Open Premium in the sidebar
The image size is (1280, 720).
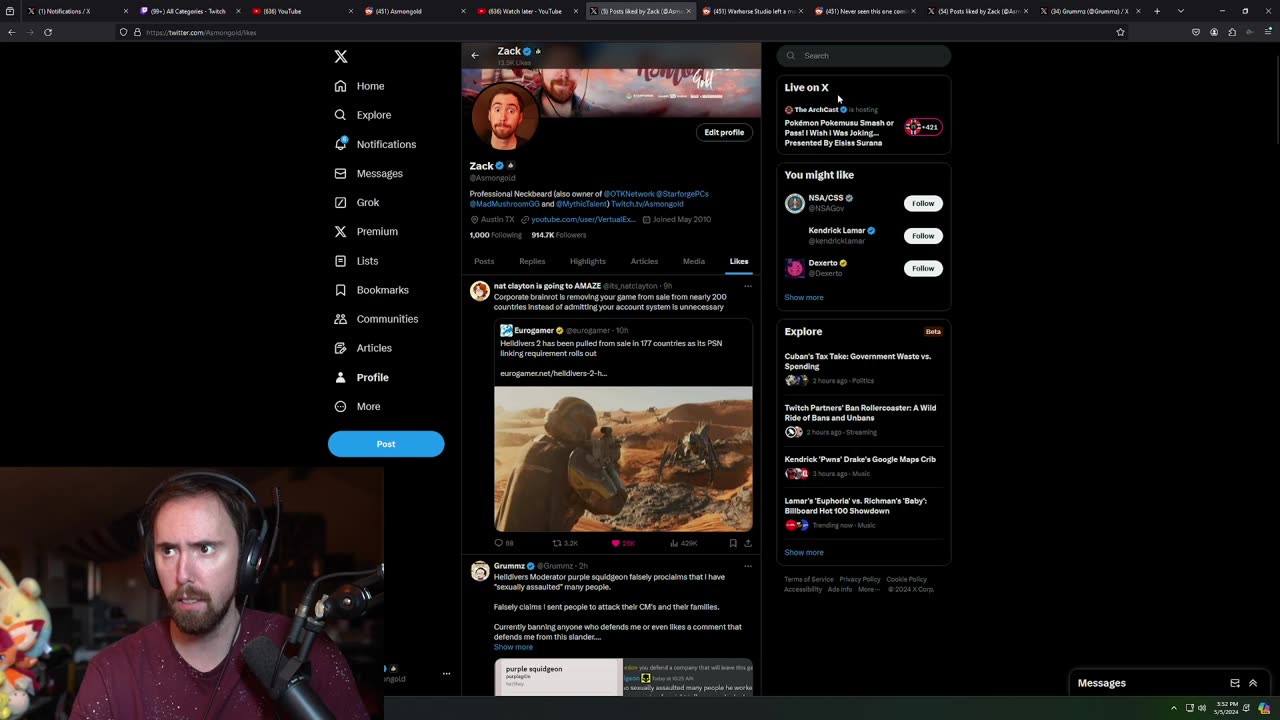tap(366, 231)
